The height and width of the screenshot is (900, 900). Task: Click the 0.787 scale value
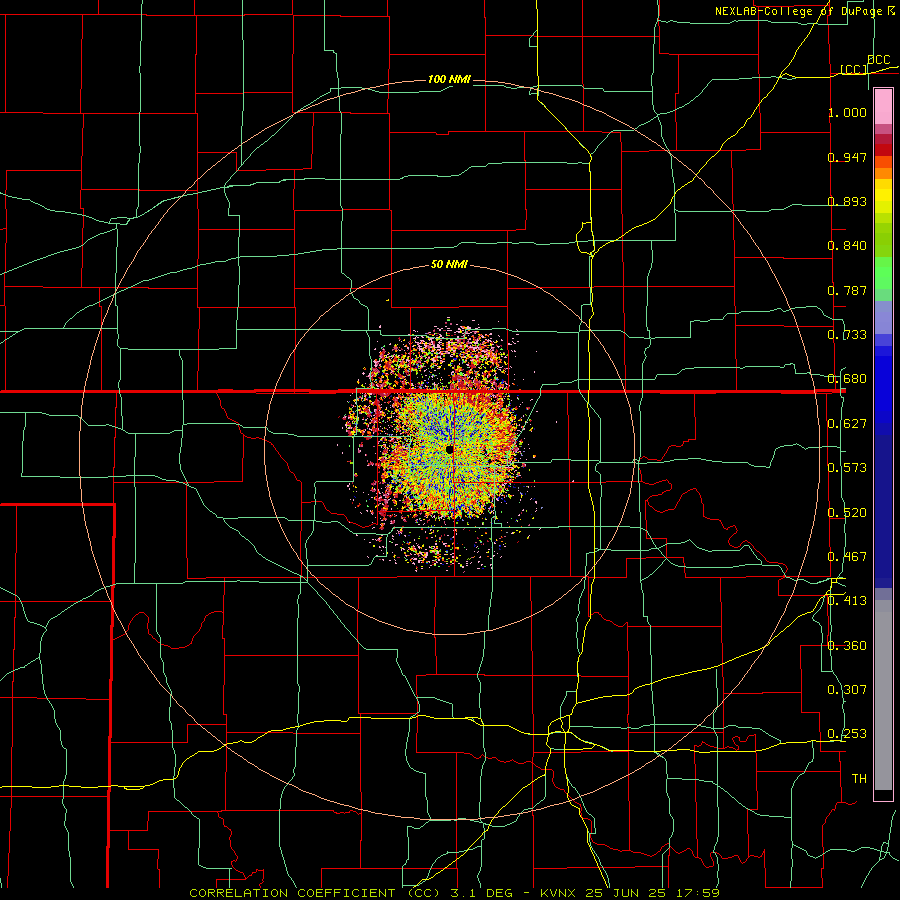point(847,290)
